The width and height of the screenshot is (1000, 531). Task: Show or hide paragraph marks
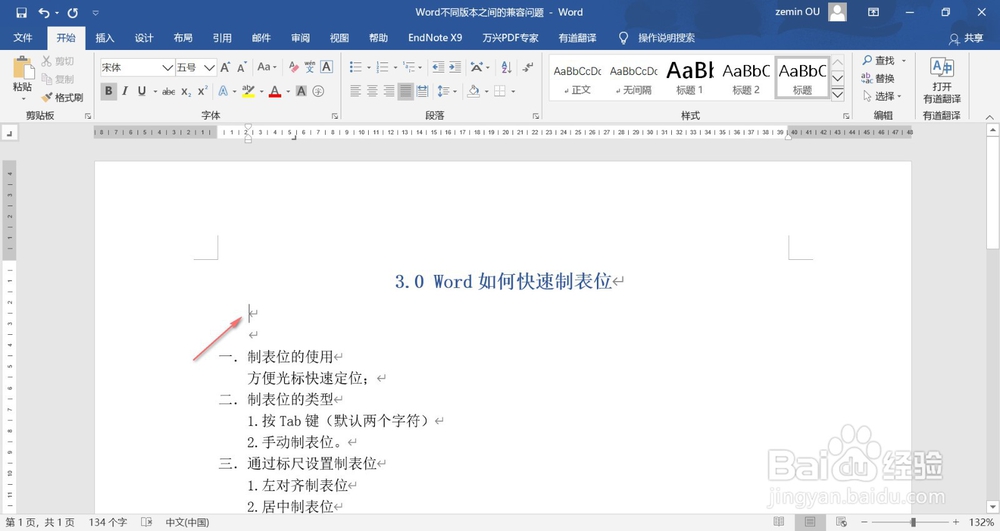pyautogui.click(x=528, y=67)
